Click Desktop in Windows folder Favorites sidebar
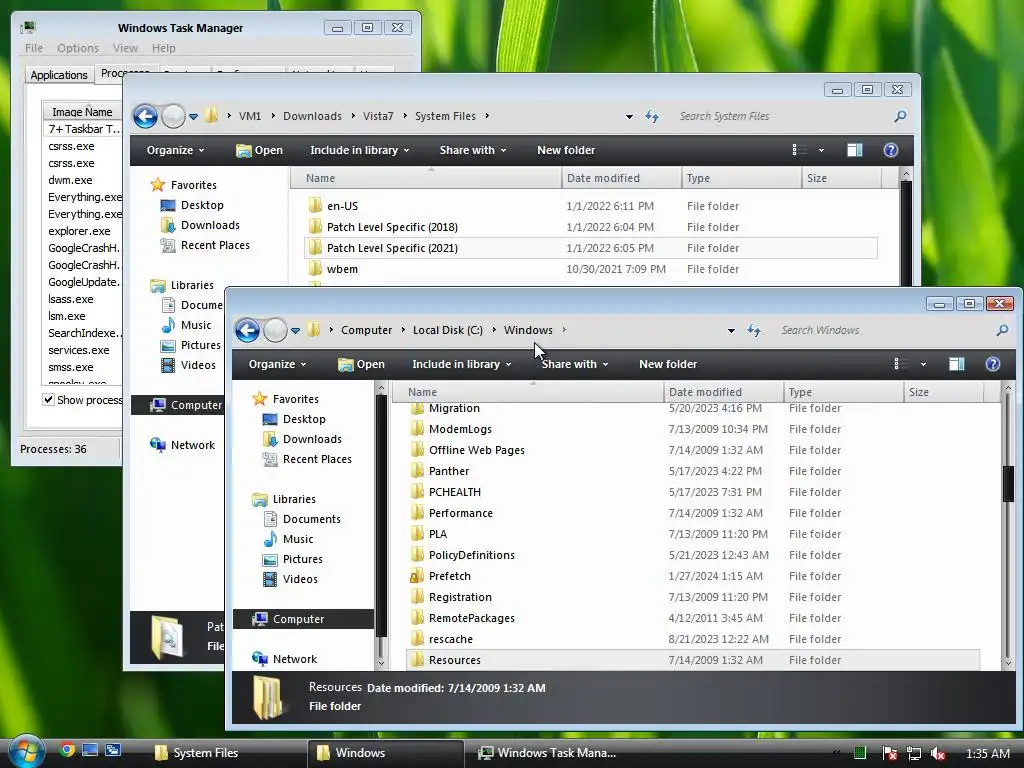Image resolution: width=1024 pixels, height=768 pixels. coord(304,419)
